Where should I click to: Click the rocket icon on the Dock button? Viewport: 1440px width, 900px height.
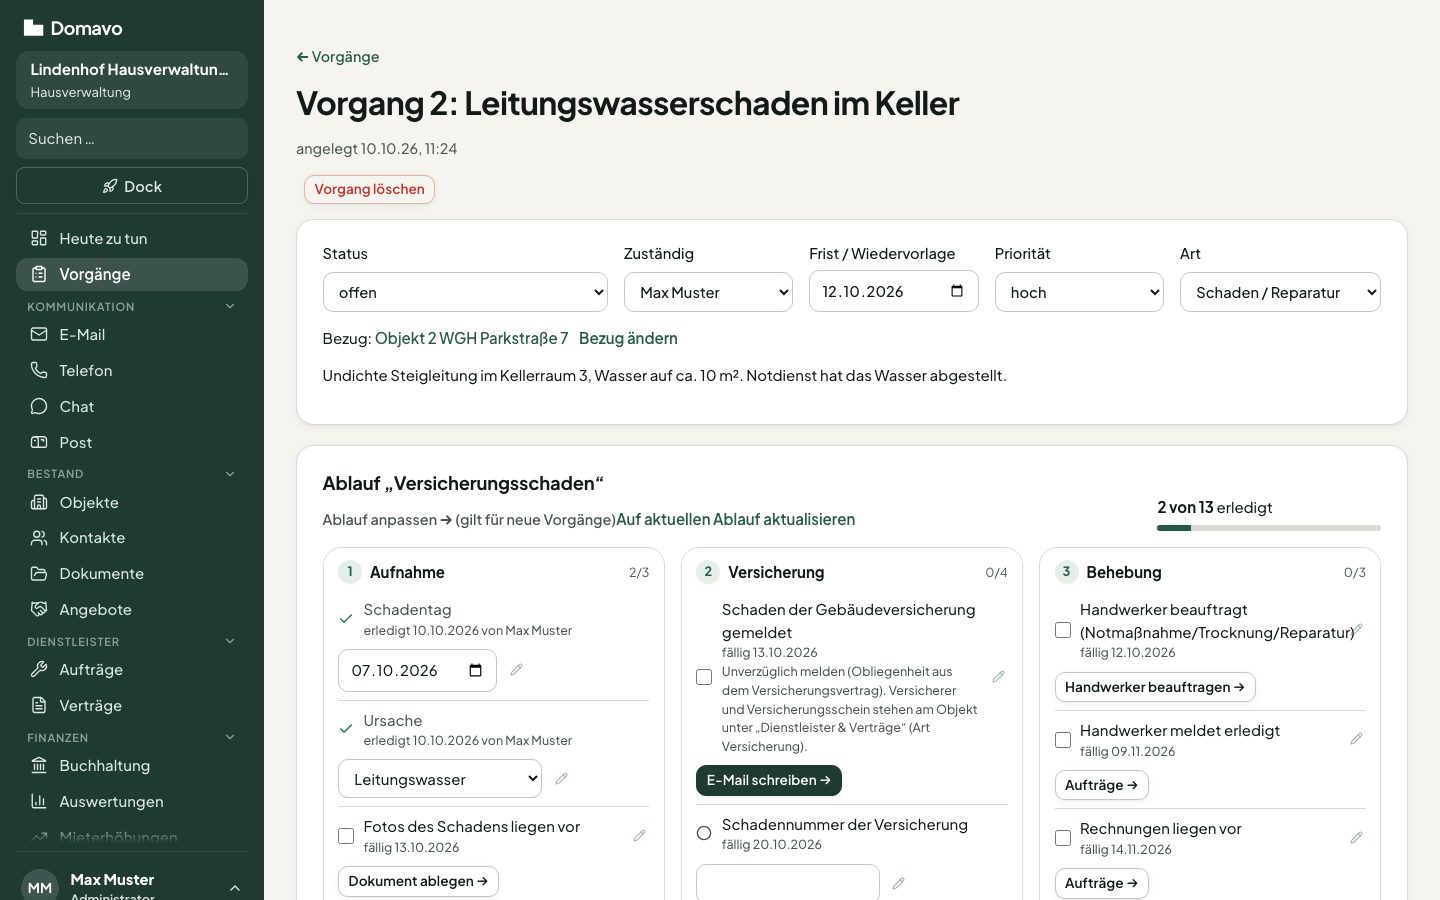pyautogui.click(x=110, y=186)
